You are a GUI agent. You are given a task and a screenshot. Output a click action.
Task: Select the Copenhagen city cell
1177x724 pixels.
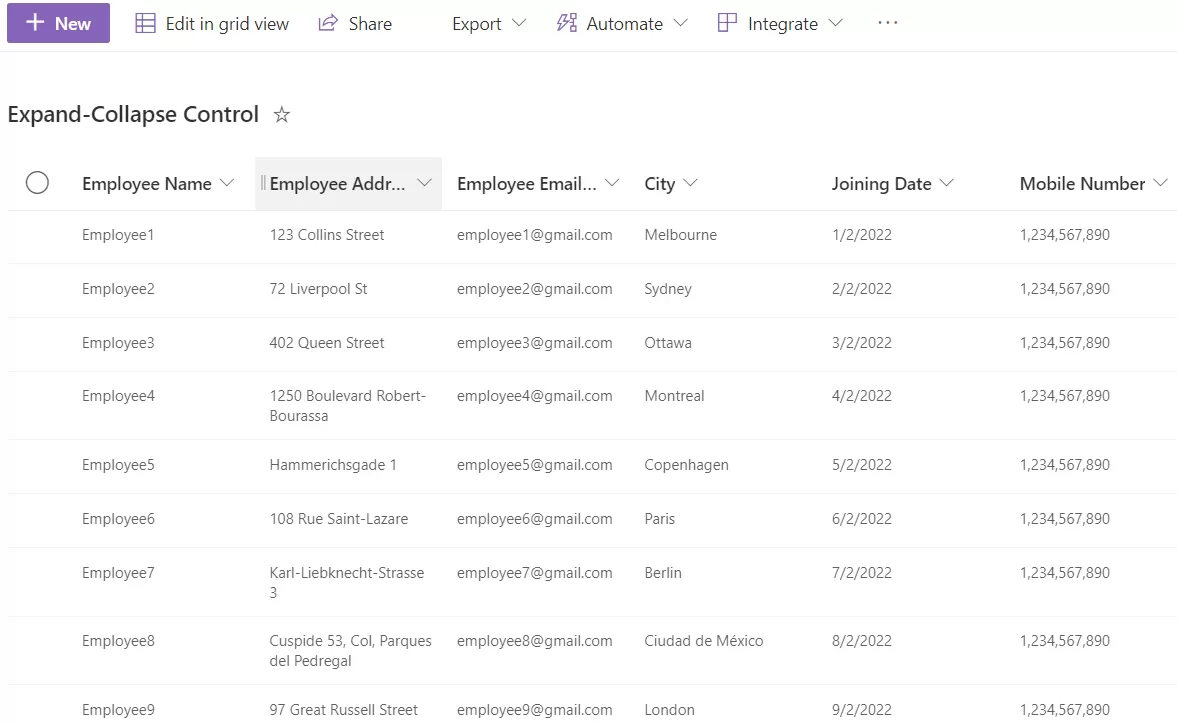click(686, 465)
